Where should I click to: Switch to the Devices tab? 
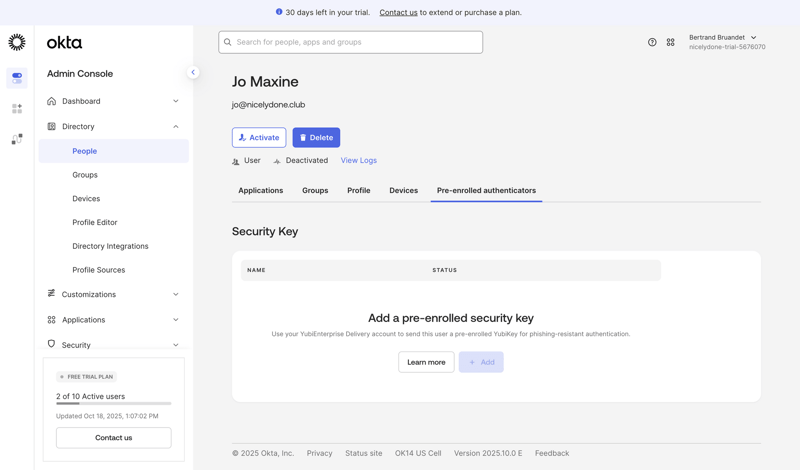pyautogui.click(x=404, y=190)
